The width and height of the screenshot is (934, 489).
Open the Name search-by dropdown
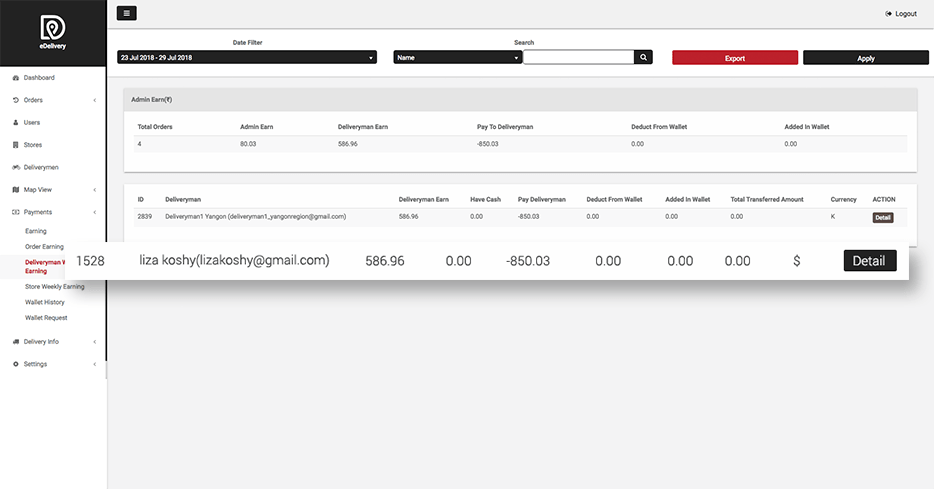[x=457, y=58]
